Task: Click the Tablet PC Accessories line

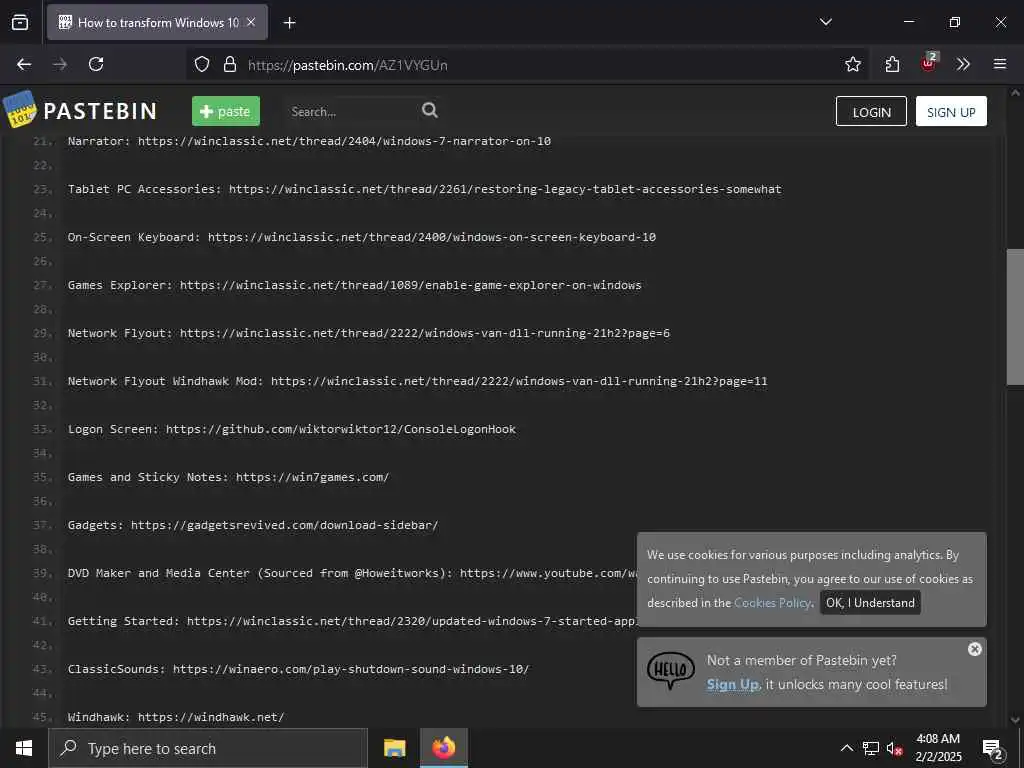Action: click(x=424, y=189)
